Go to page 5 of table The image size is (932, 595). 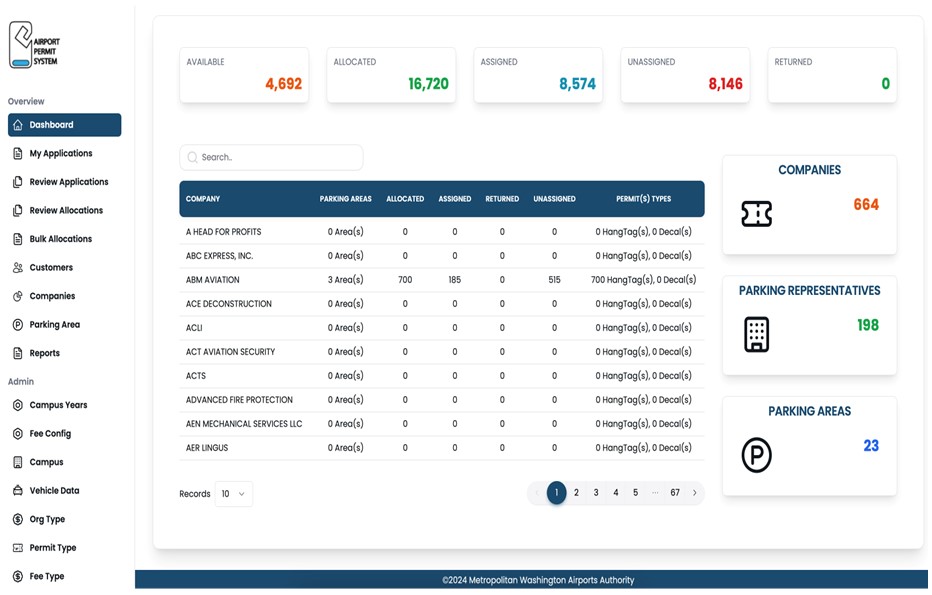pos(635,493)
